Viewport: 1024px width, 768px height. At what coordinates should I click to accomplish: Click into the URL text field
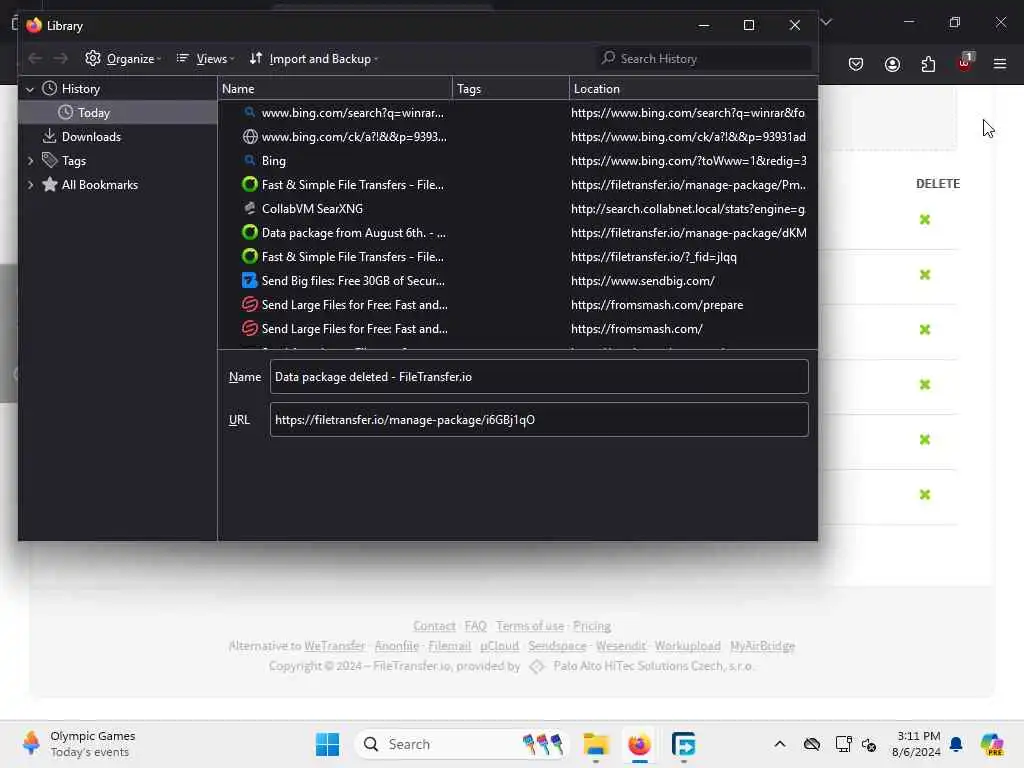tap(539, 420)
